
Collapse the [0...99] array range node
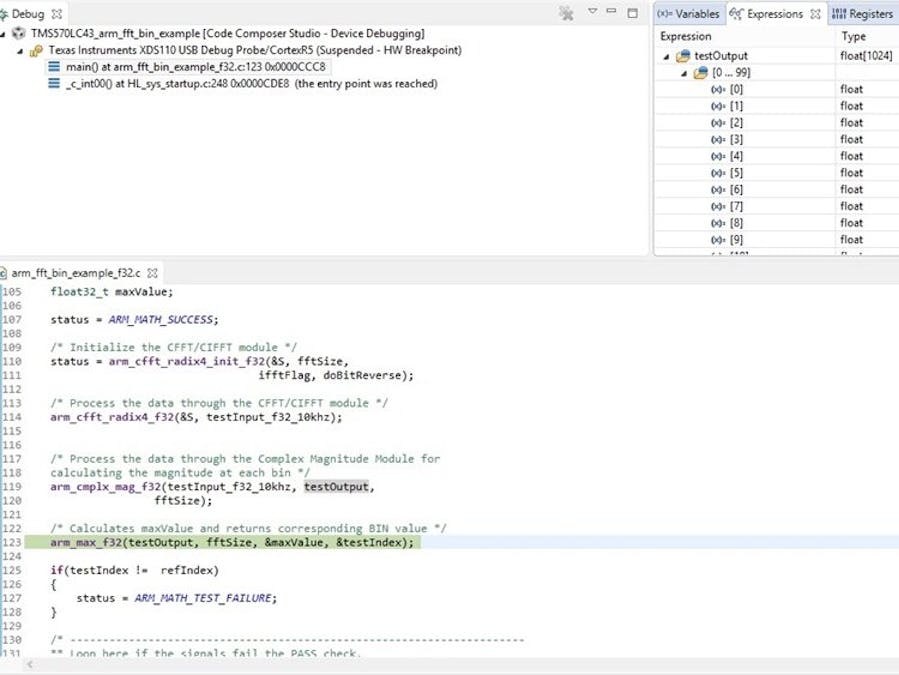pyautogui.click(x=684, y=74)
